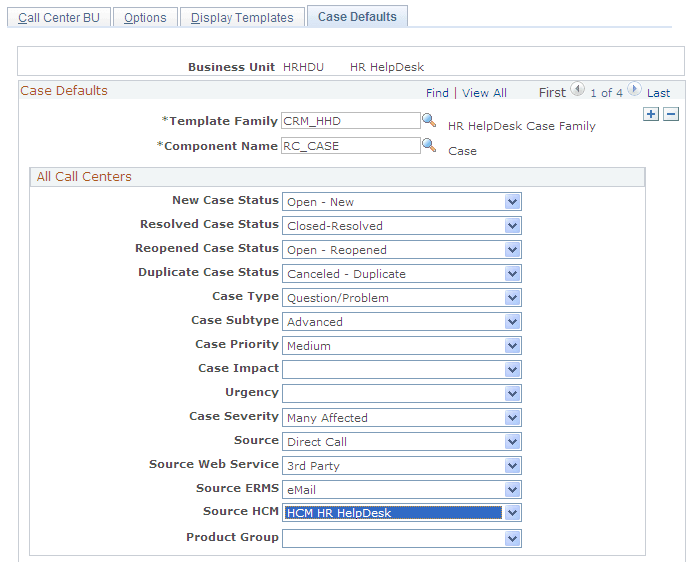
Task: Delete the current case defaults row
Action: [671, 114]
